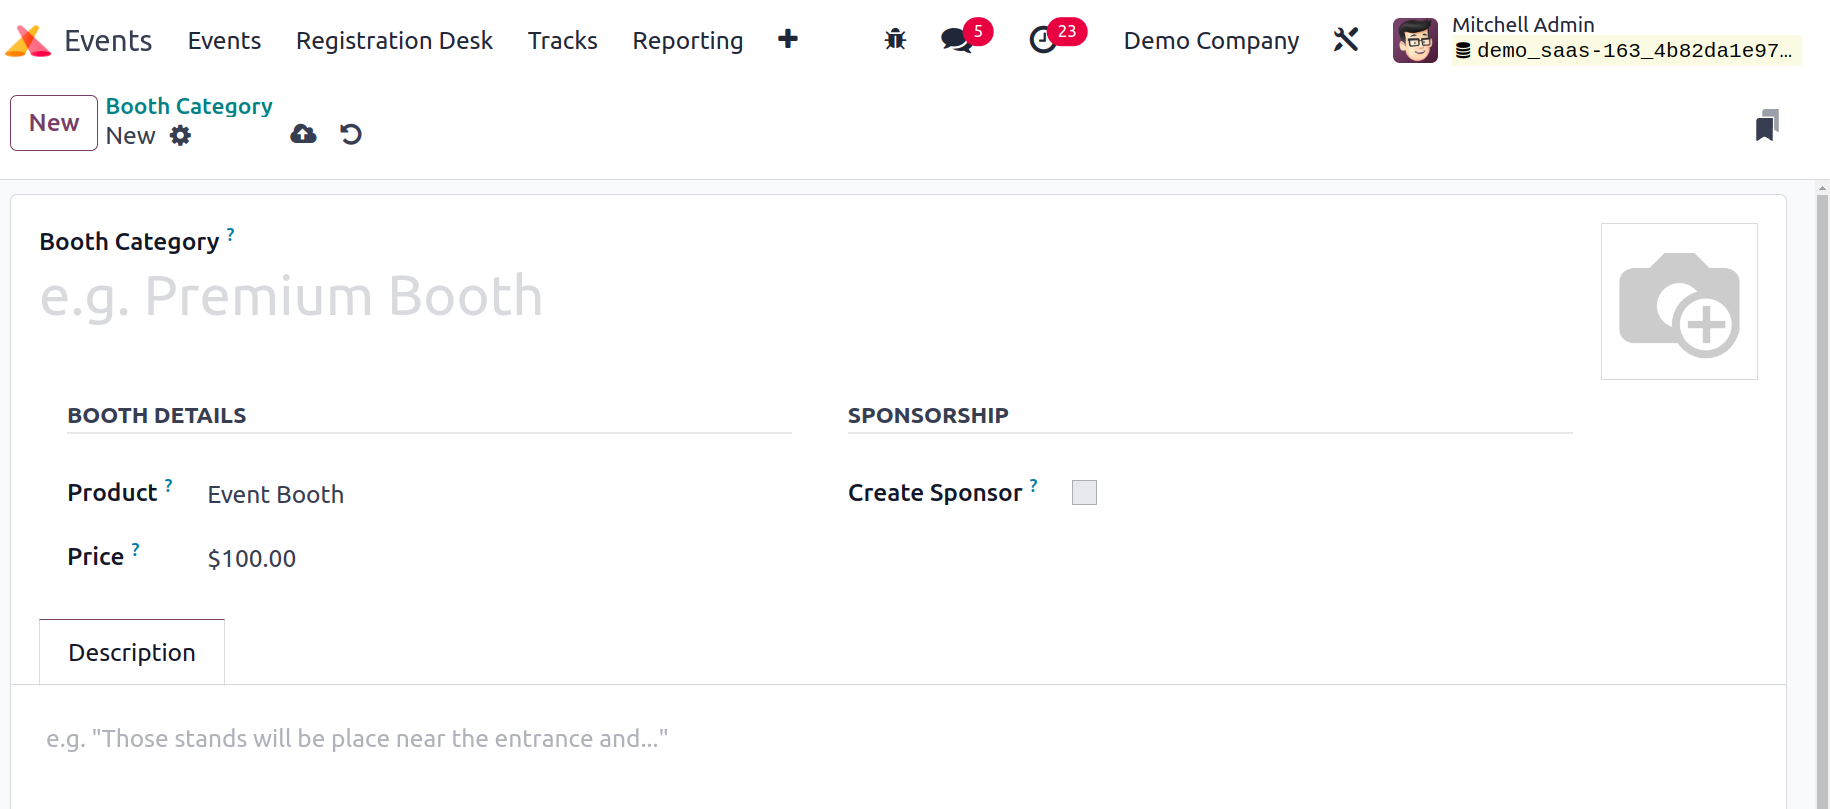The width and height of the screenshot is (1830, 809).
Task: Open the gear actions menu
Action: (x=180, y=136)
